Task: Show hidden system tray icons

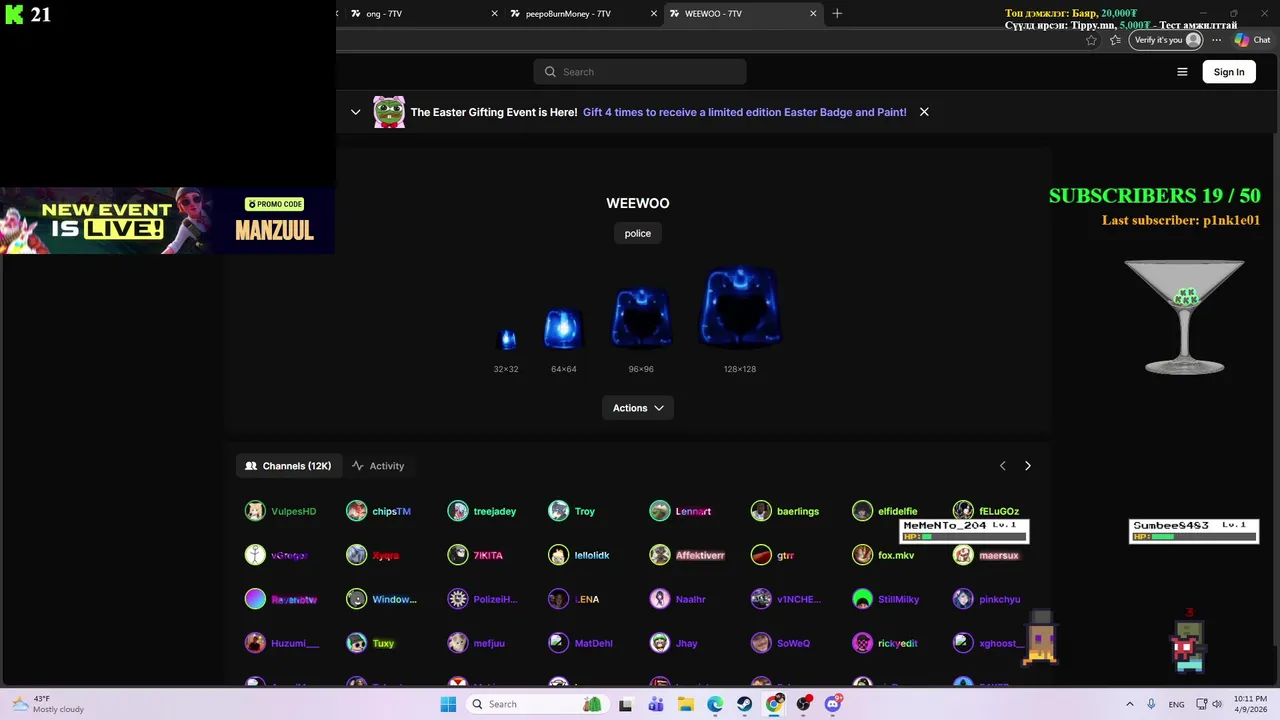Action: coord(1129,704)
